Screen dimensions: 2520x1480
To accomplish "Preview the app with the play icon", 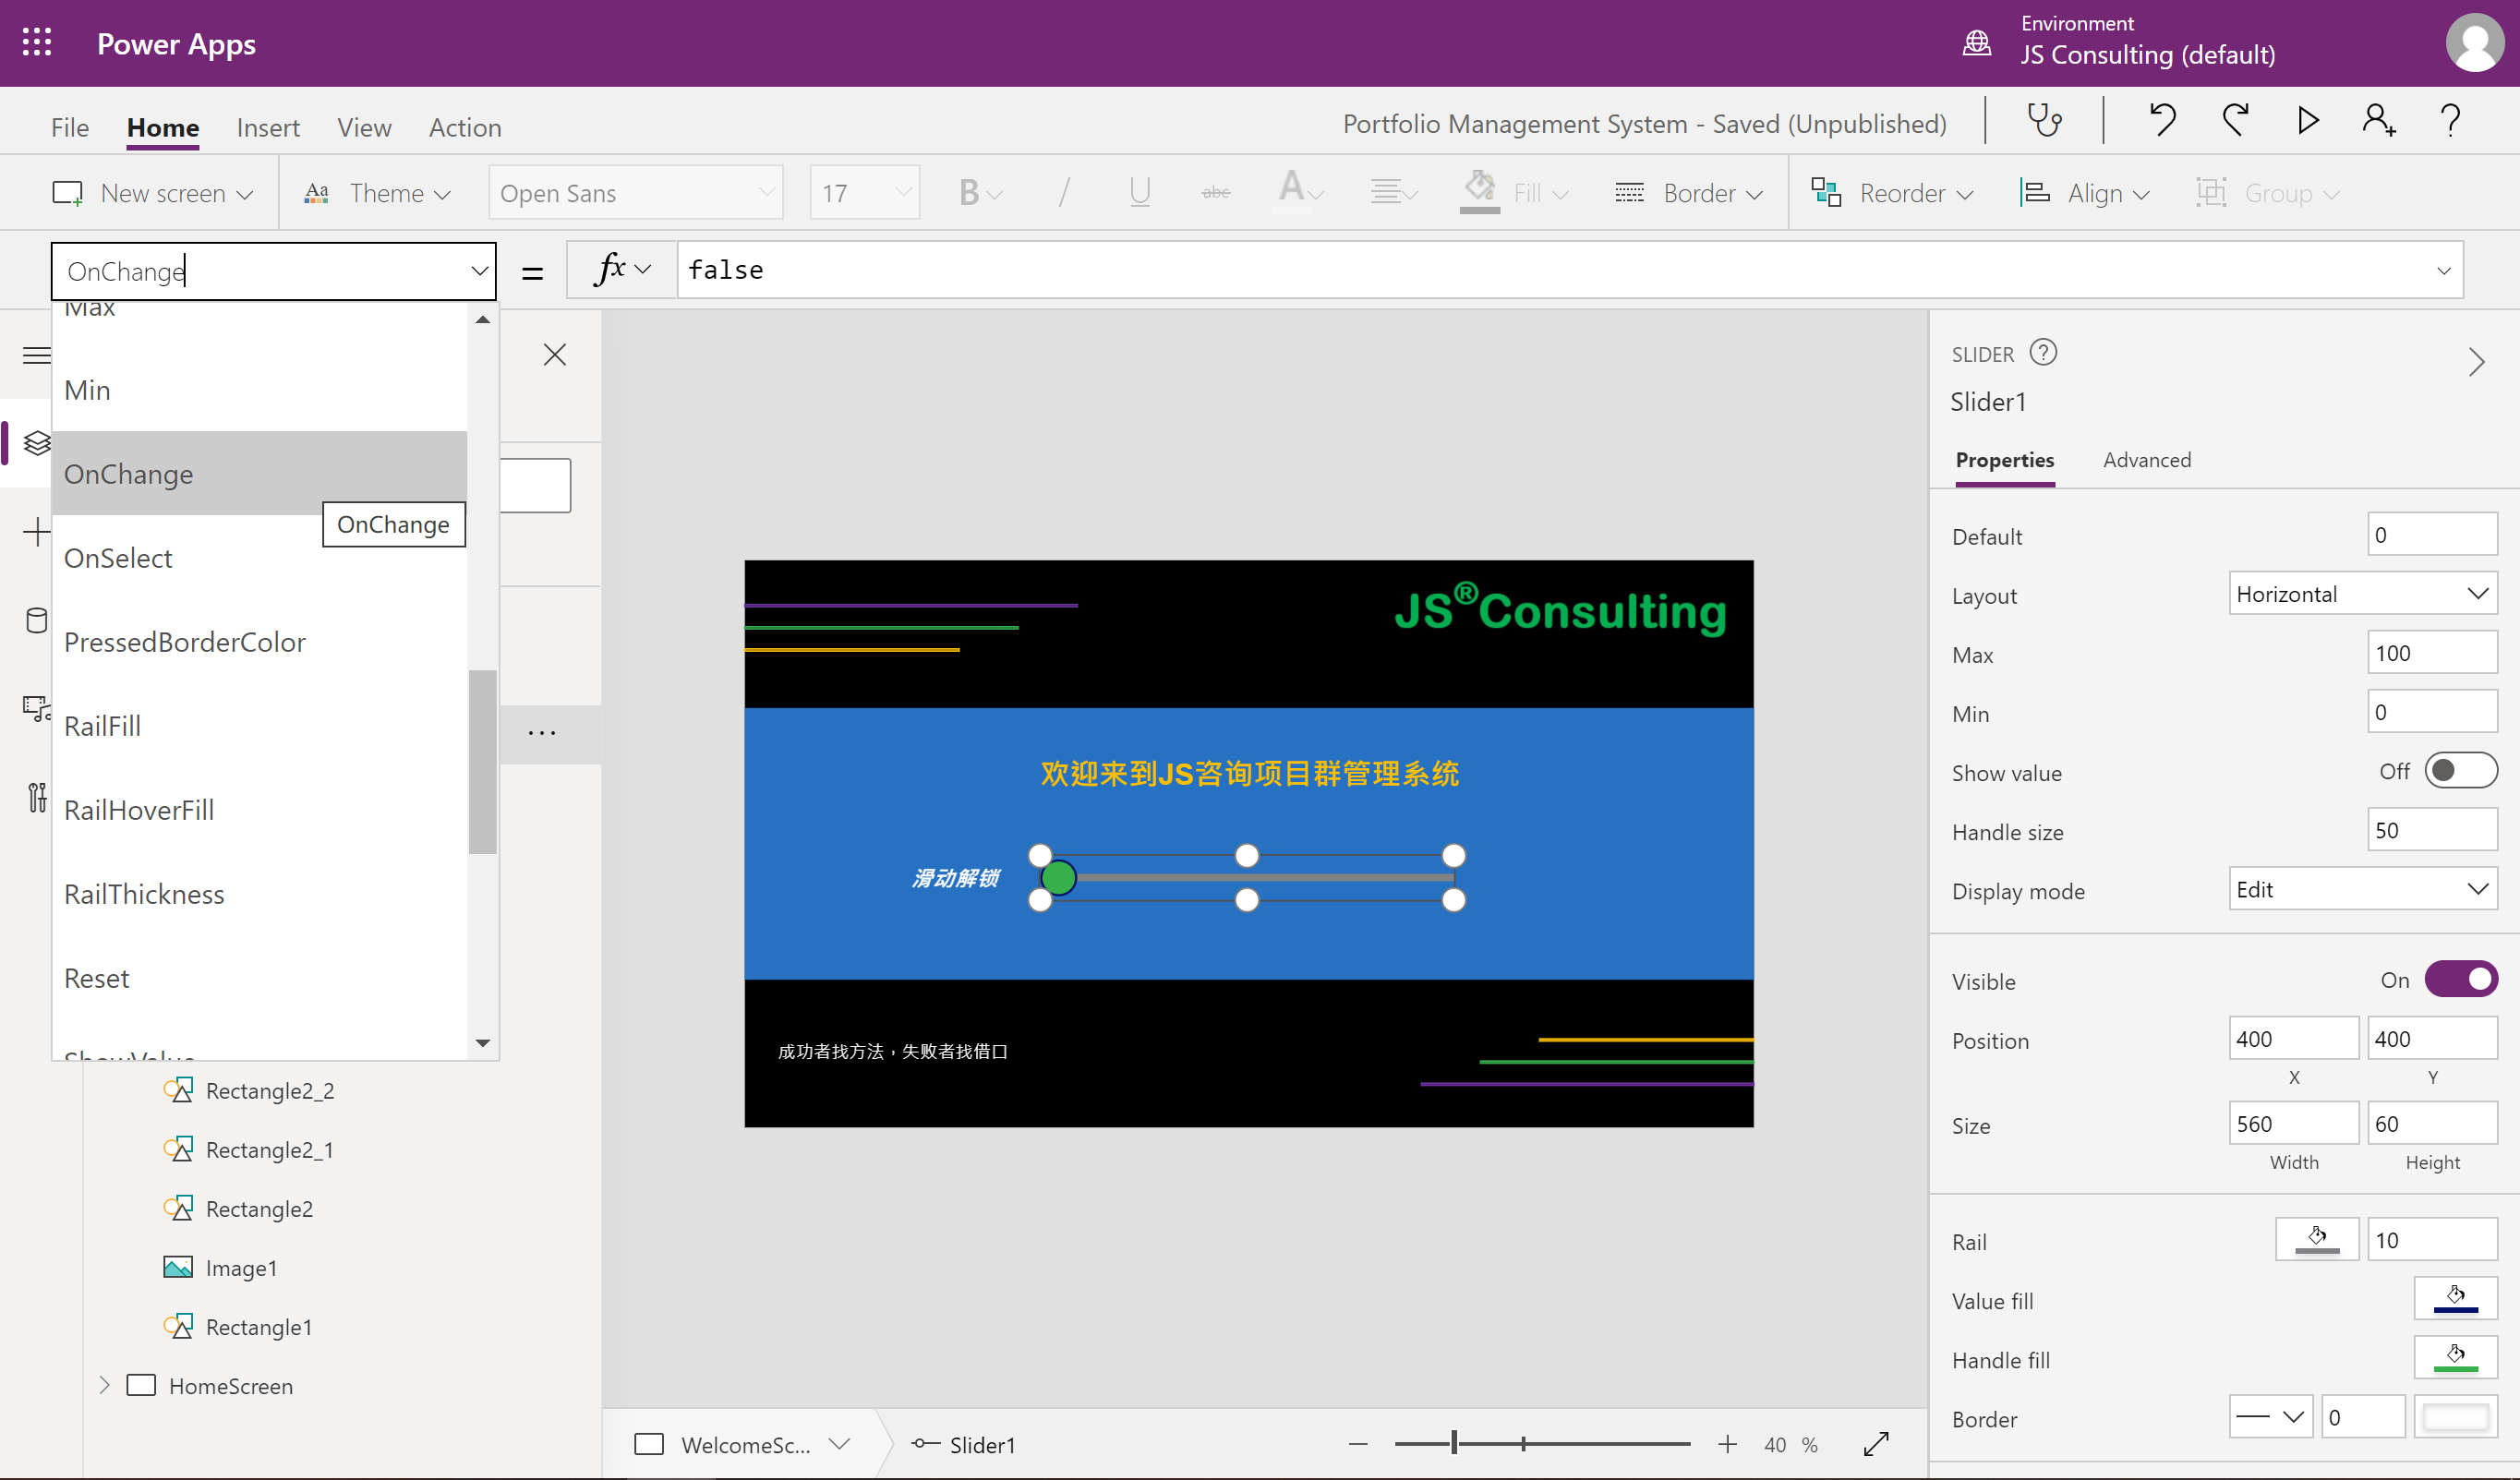I will click(2307, 120).
